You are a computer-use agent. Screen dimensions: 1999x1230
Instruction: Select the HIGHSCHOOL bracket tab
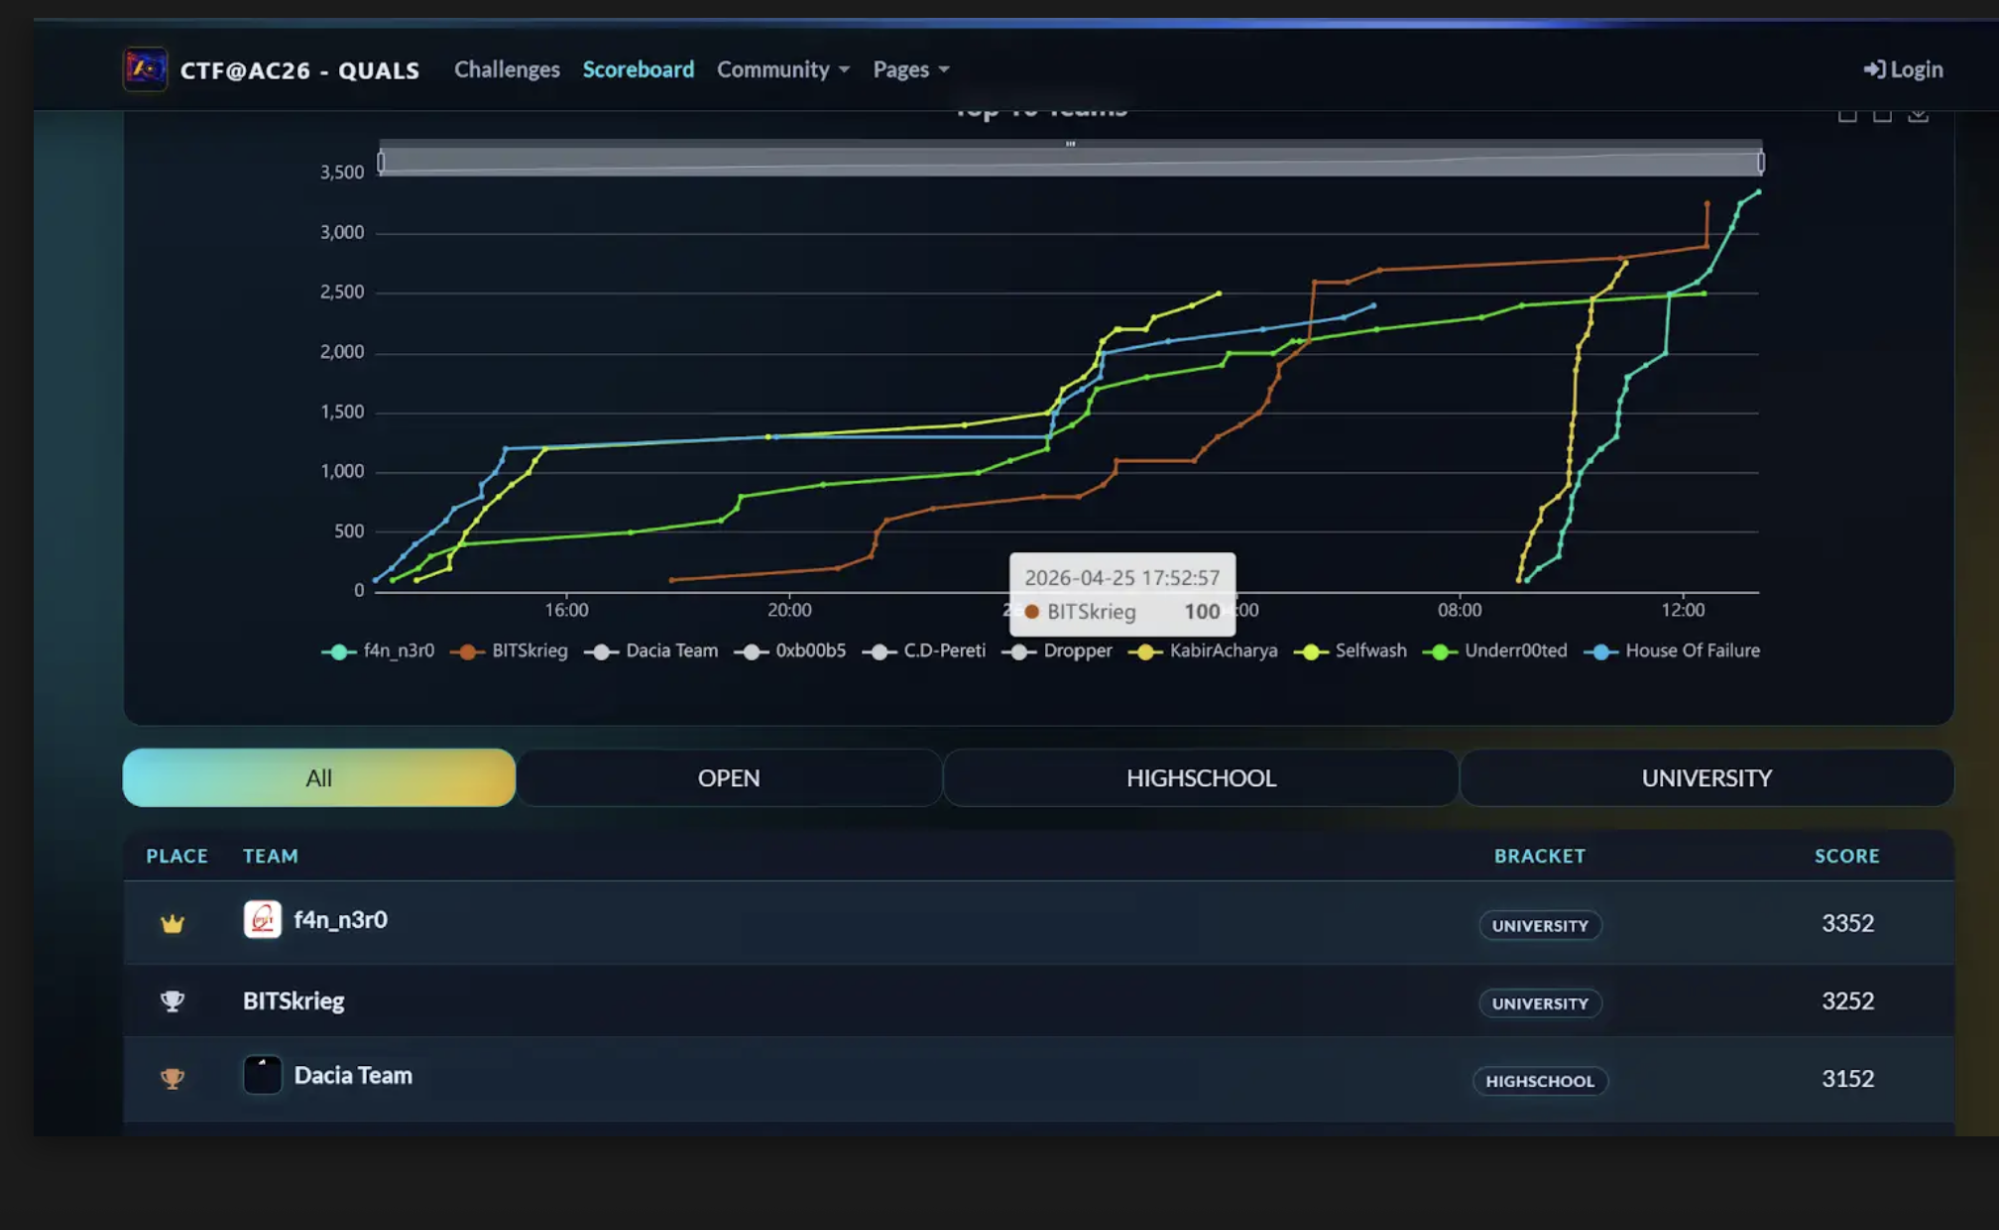tap(1201, 778)
